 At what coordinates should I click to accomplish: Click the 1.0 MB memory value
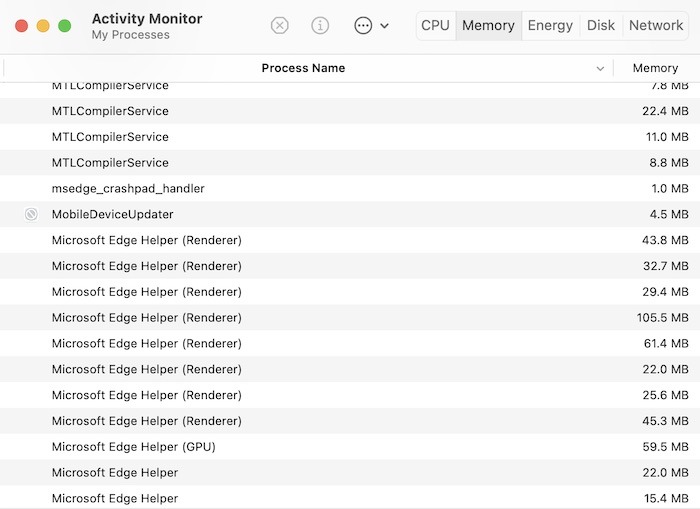pos(670,189)
